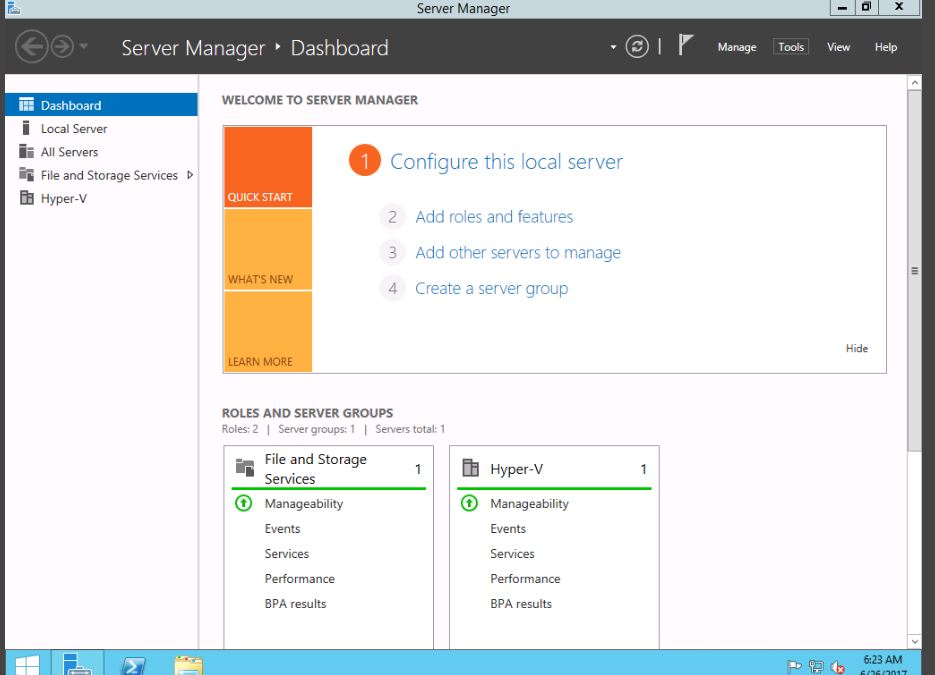935x675 pixels.
Task: Open the Manage menu
Action: [x=737, y=47]
